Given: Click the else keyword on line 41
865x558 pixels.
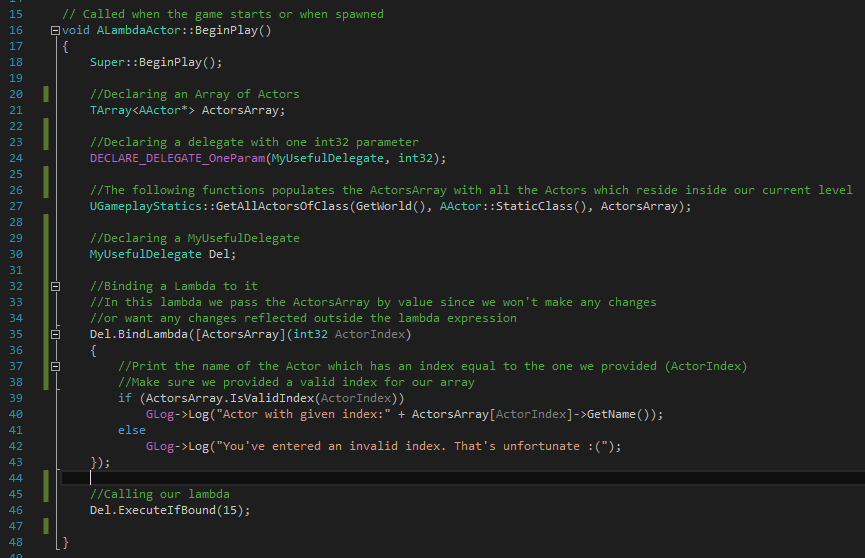Looking at the screenshot, I should coord(132,430).
